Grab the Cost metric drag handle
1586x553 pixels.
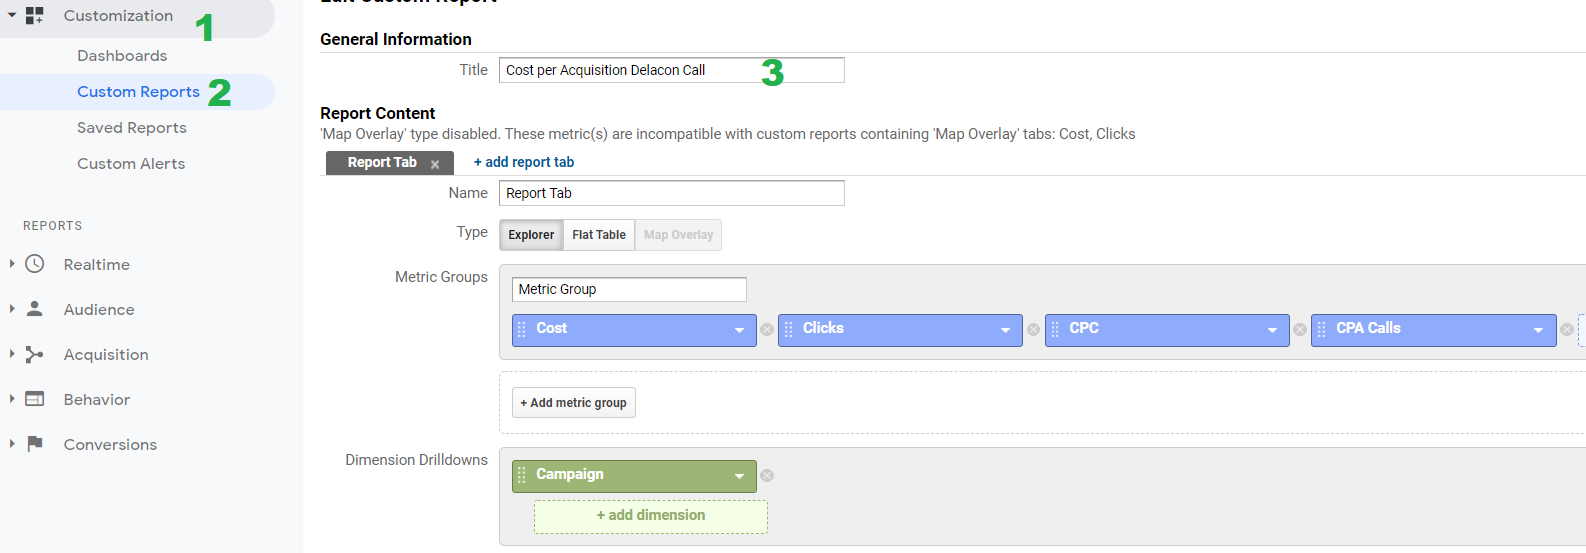521,329
